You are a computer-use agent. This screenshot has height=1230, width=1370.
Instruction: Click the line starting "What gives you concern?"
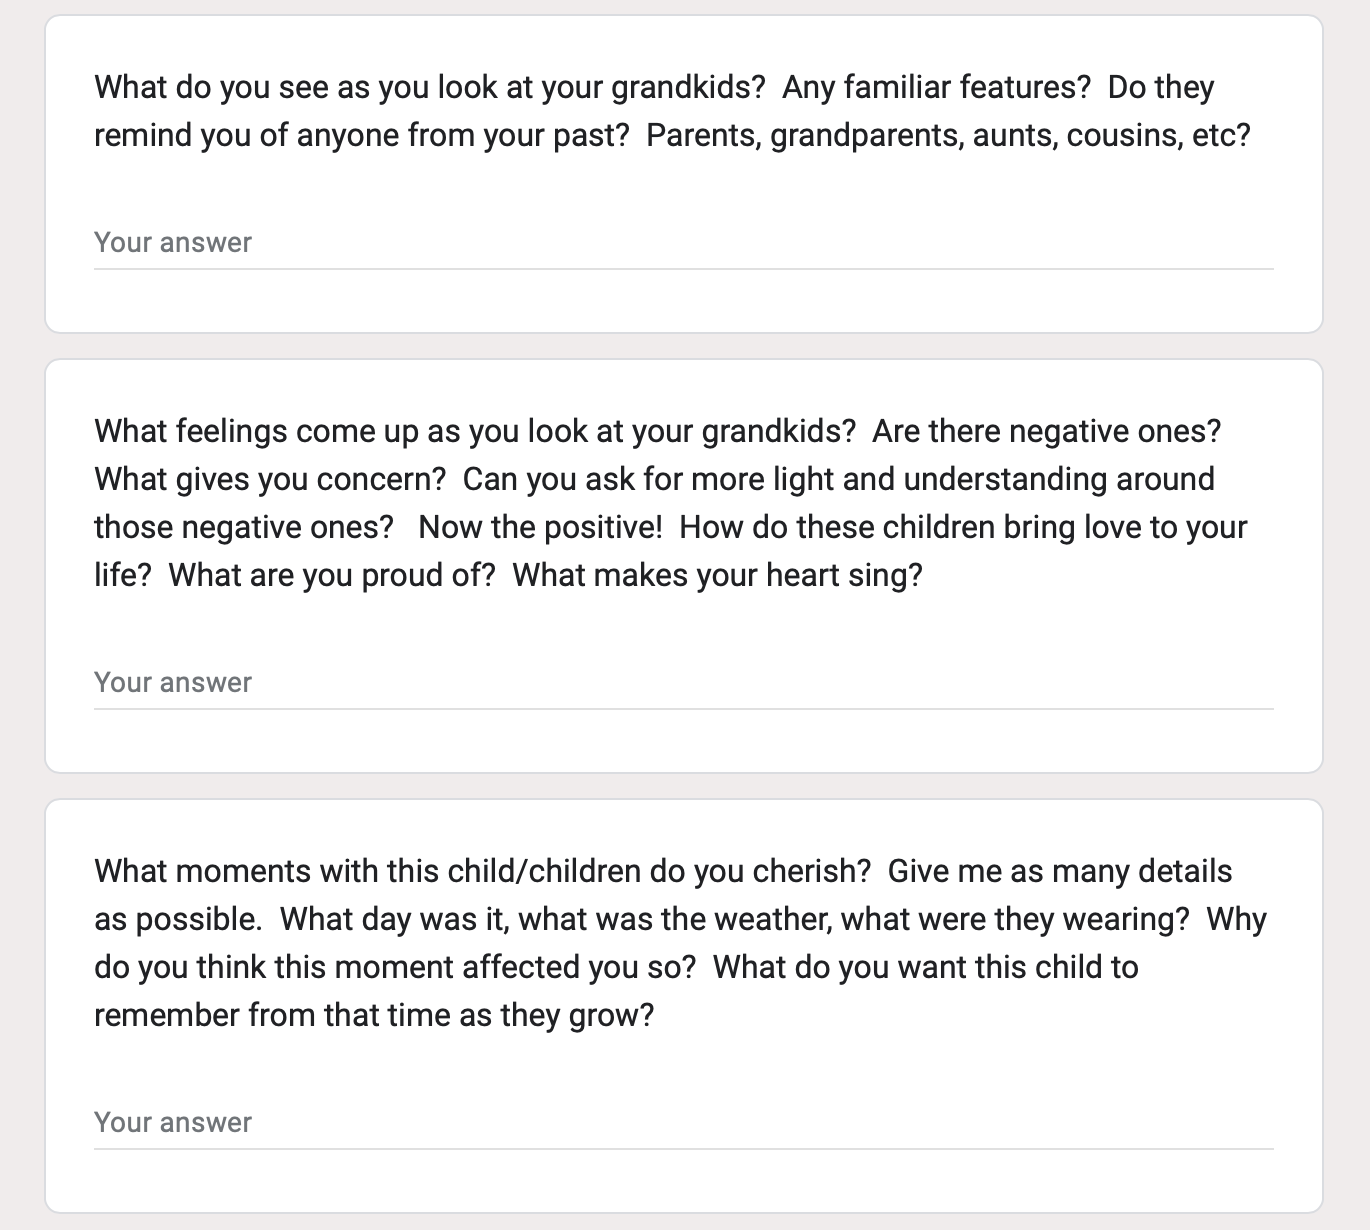coord(654,480)
